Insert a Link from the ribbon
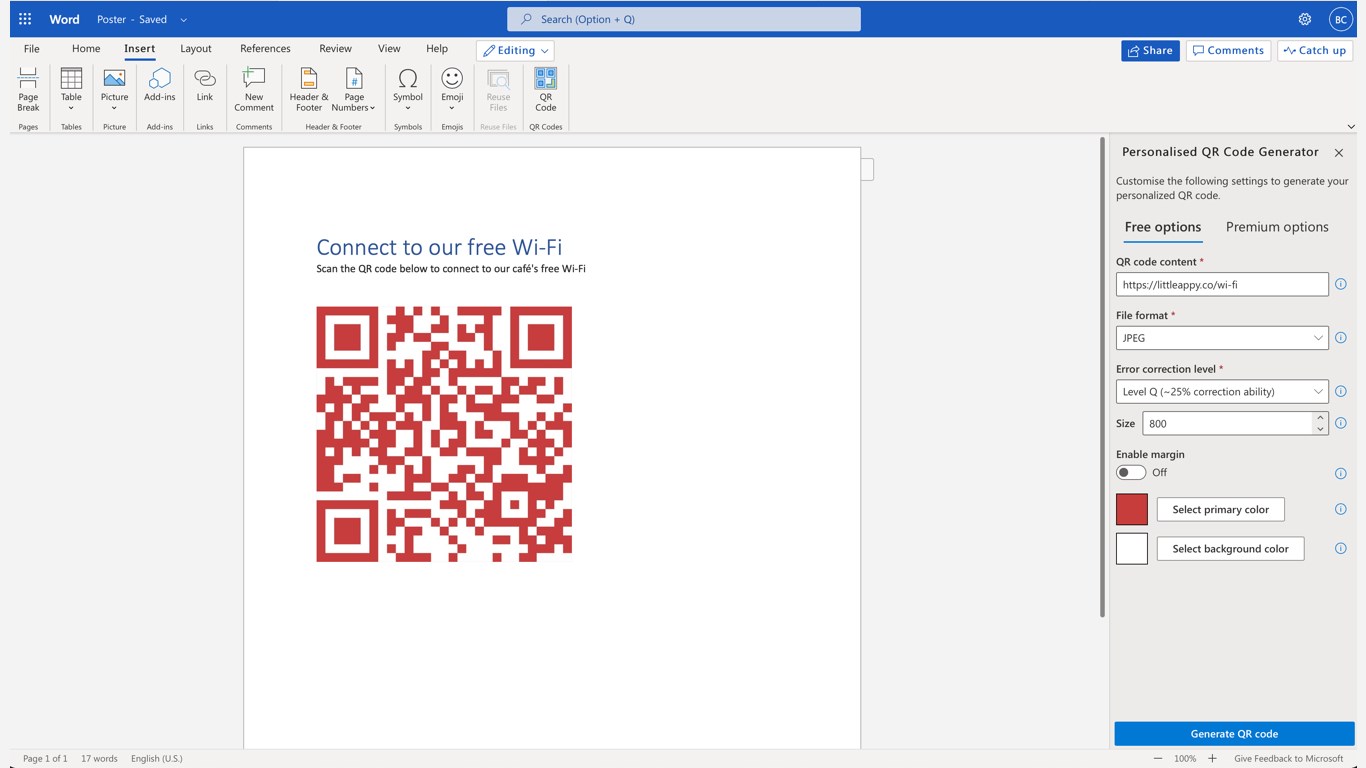This screenshot has height=768, width=1366. coord(205,86)
